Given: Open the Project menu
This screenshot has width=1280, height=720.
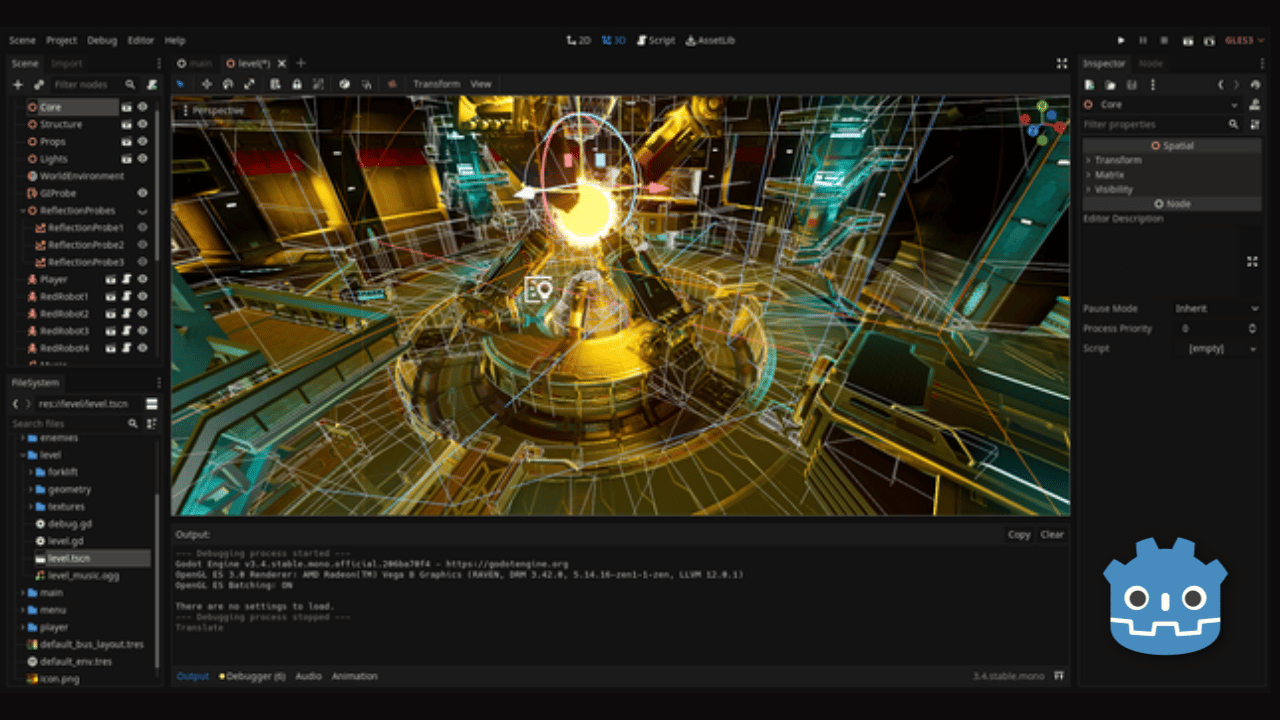Looking at the screenshot, I should click(62, 40).
